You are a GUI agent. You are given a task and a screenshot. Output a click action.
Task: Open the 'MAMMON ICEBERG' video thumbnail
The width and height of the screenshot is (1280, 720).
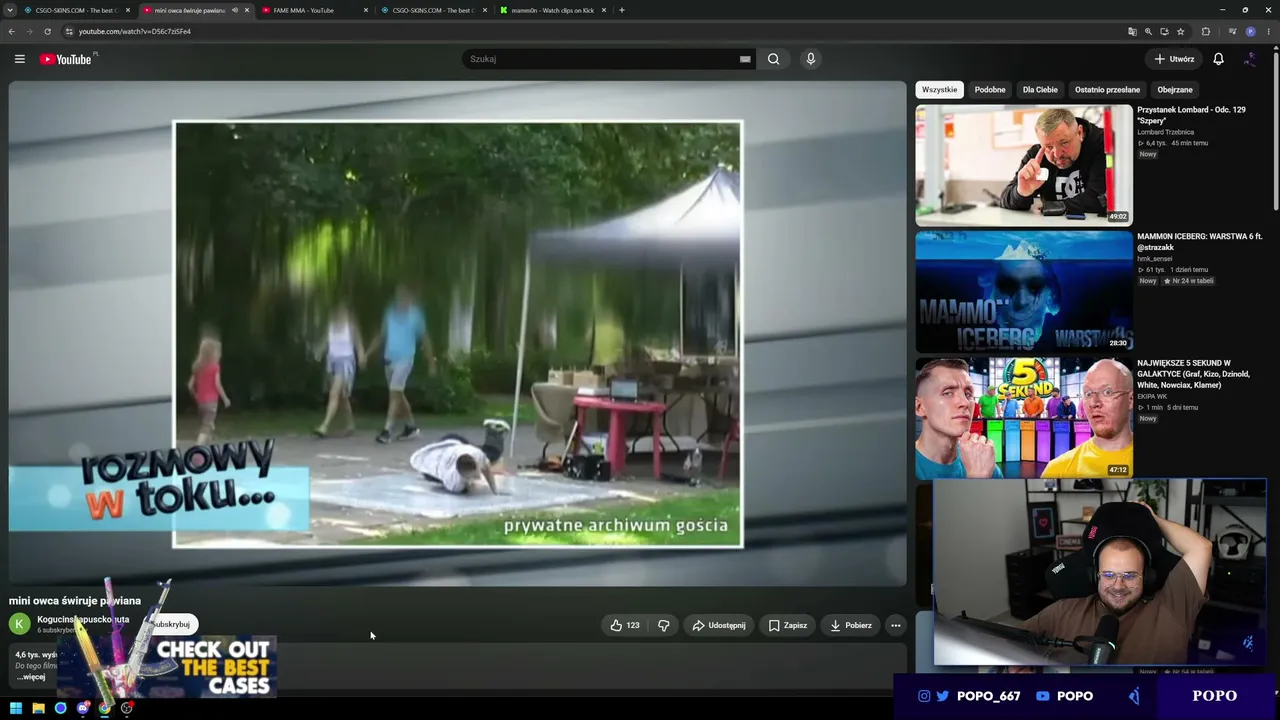1024,292
